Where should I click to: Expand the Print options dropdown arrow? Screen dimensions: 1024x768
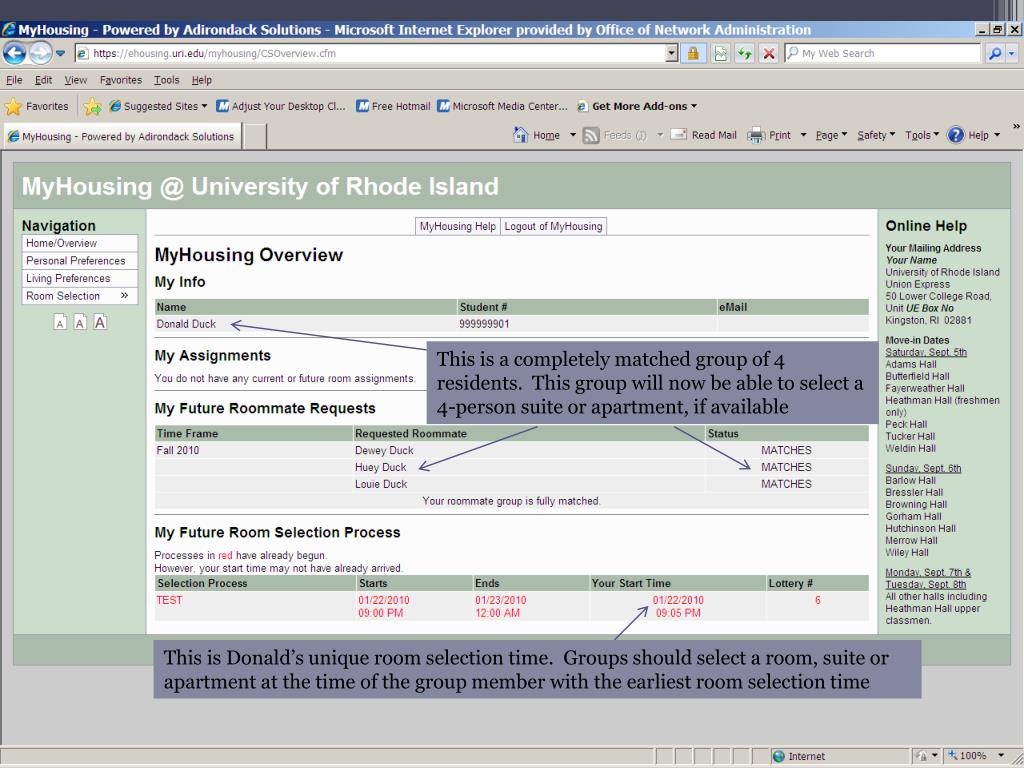click(803, 135)
